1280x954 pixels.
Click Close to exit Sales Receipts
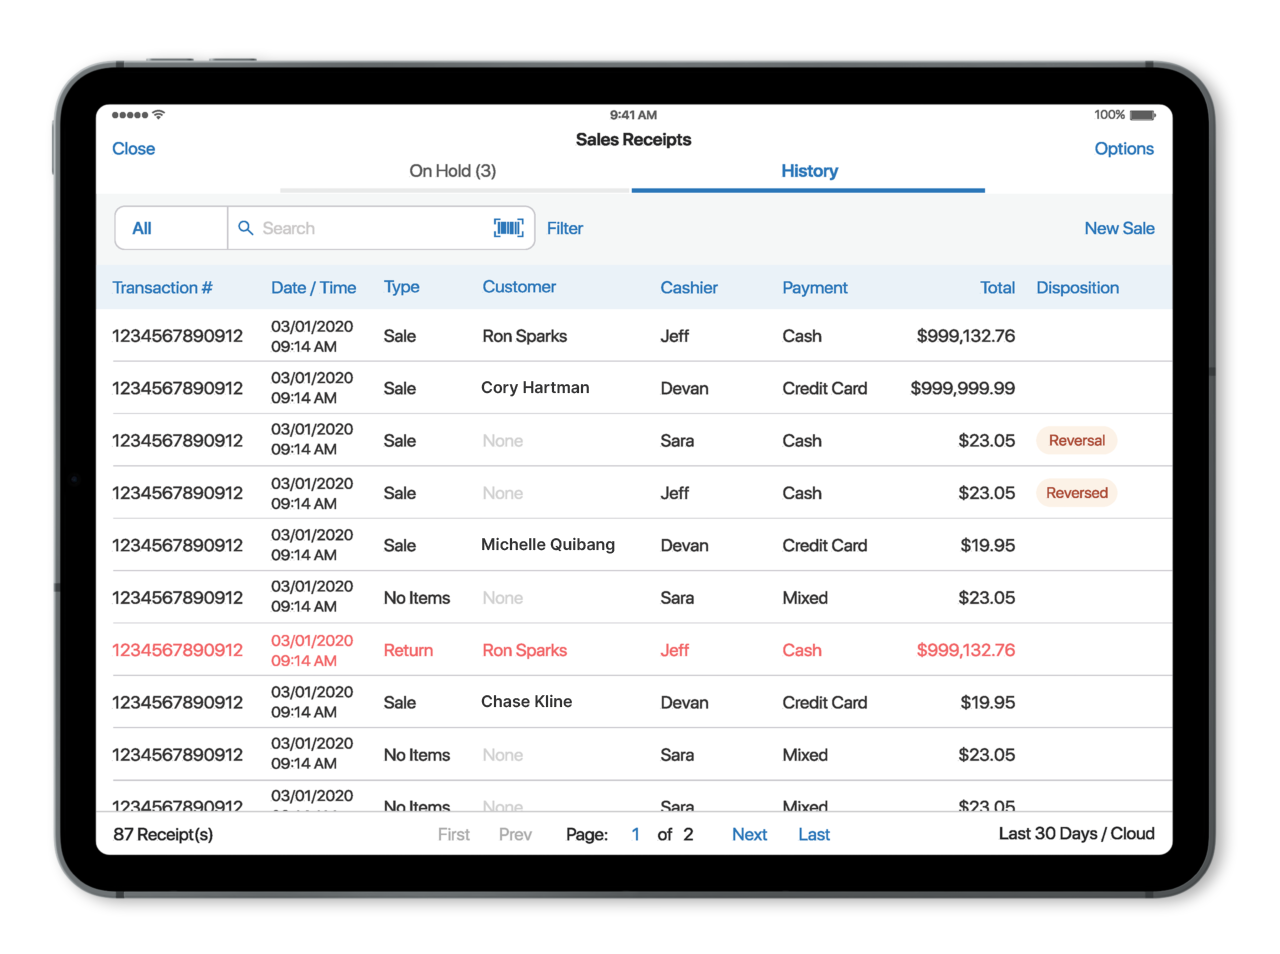coord(133,148)
